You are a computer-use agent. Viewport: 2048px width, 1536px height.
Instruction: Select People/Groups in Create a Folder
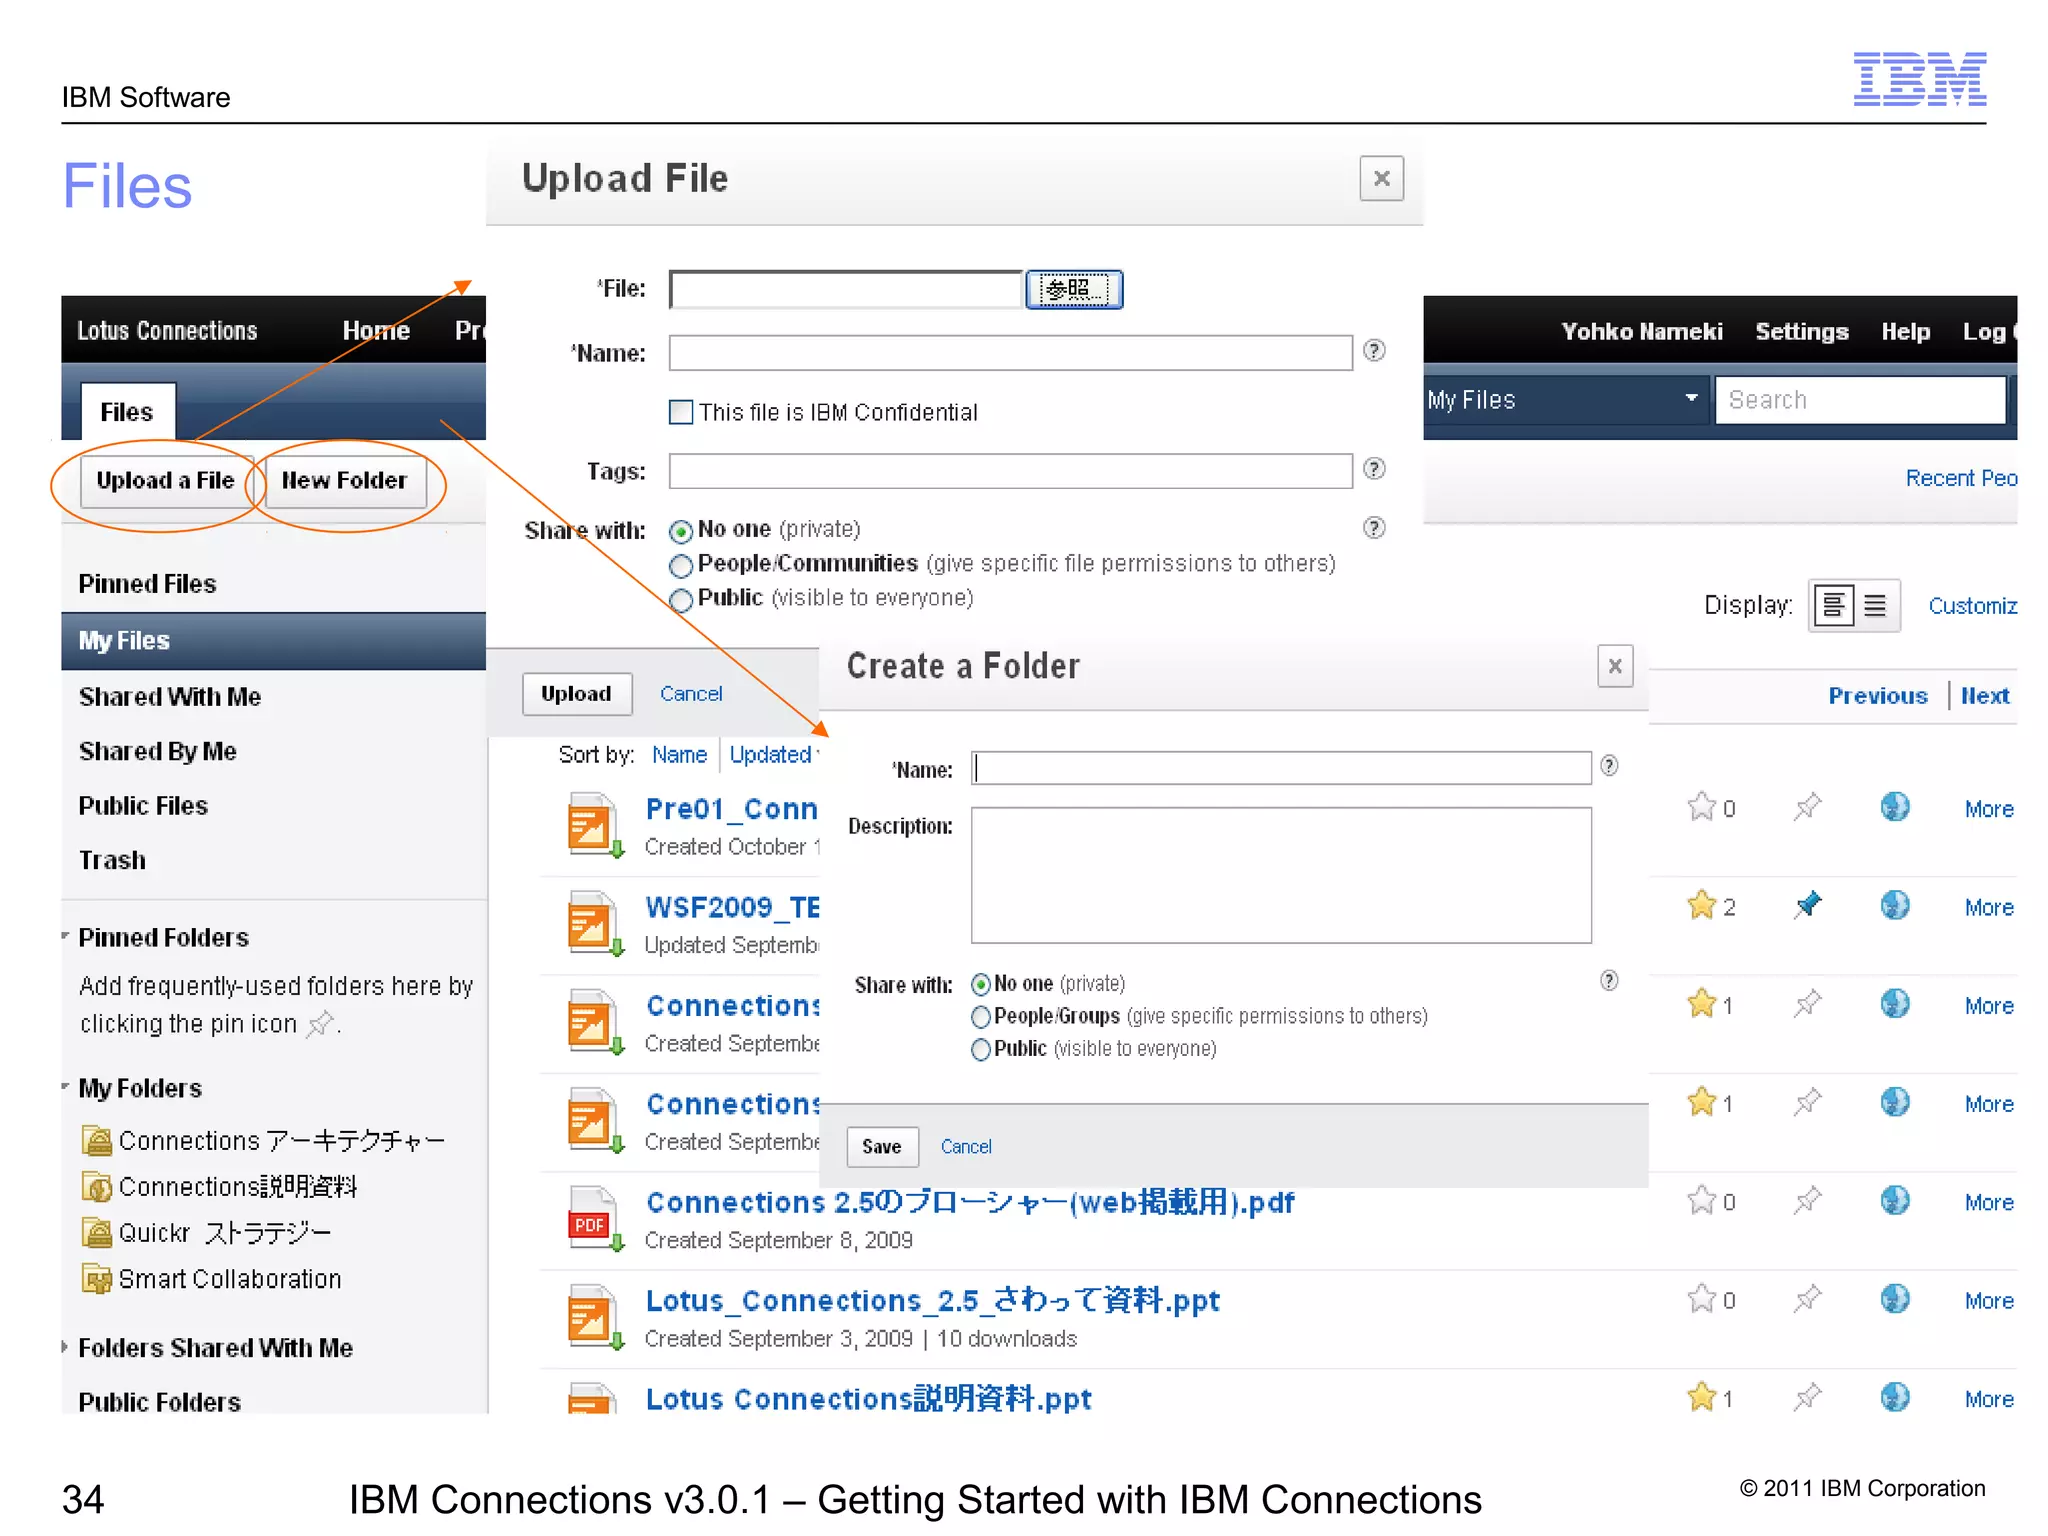(981, 1017)
